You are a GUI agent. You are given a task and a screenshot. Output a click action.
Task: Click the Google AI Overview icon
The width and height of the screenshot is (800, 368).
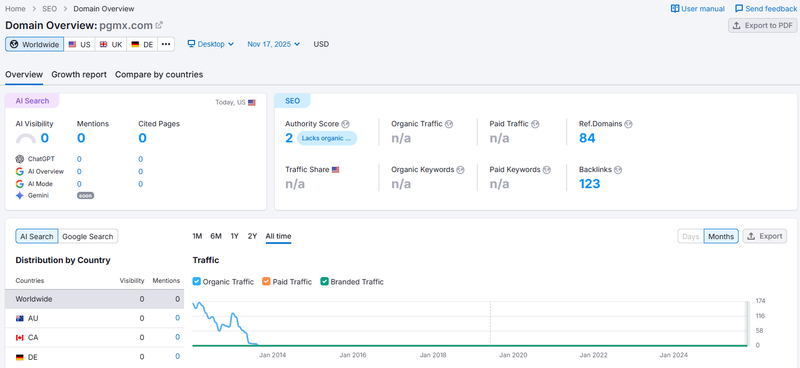click(20, 171)
